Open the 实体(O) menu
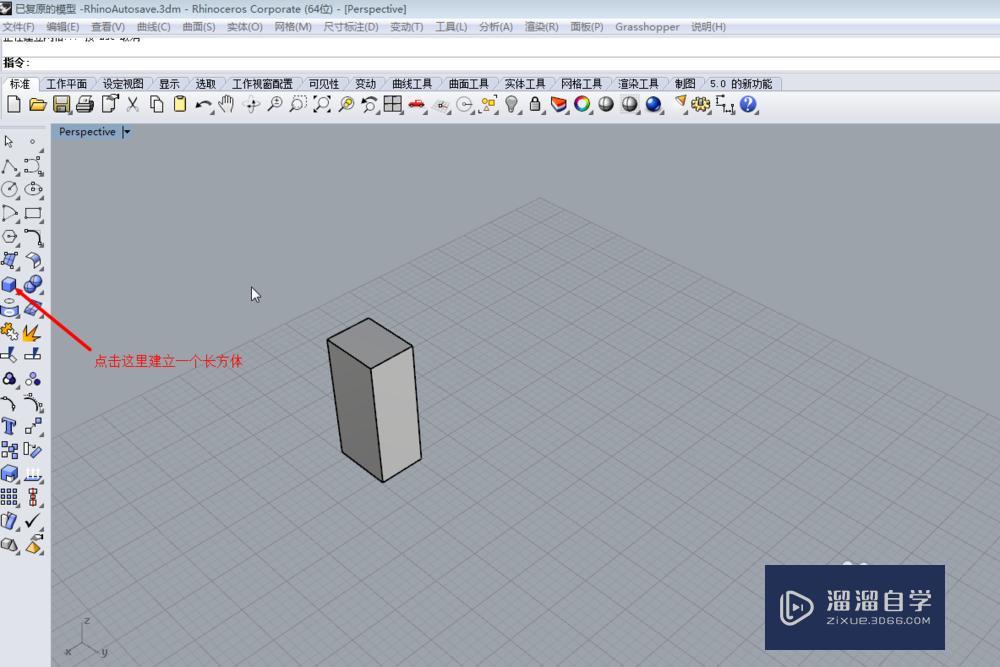 (x=244, y=27)
